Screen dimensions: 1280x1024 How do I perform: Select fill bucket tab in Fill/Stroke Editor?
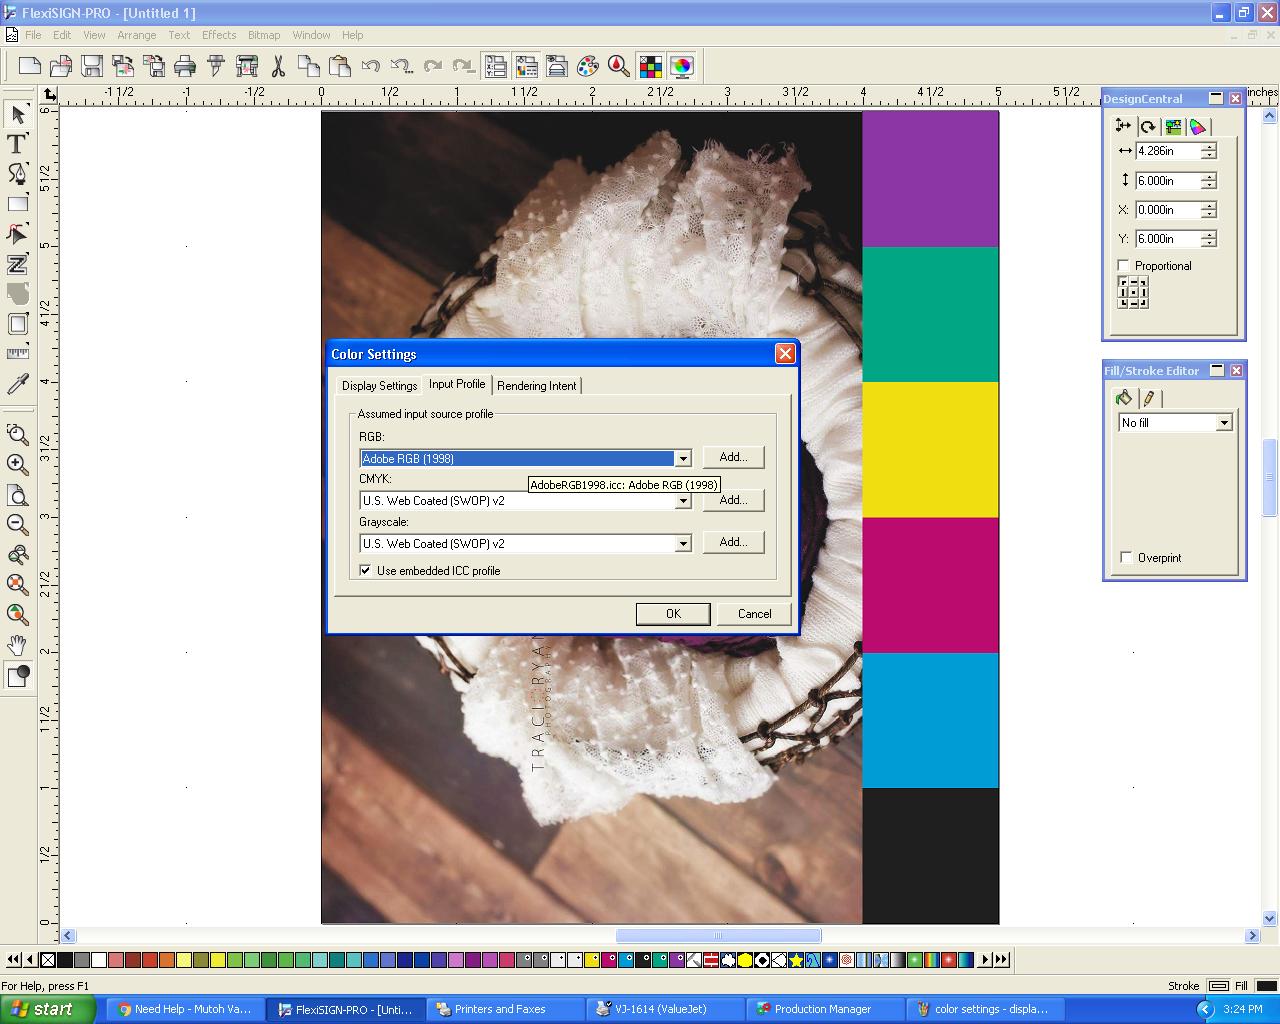pos(1124,398)
